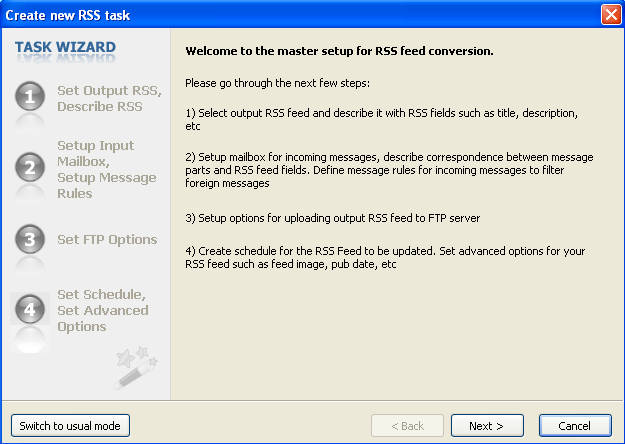Go to 'Set Schedule, Set Advanced Options' step
625x444 pixels.
point(103,310)
